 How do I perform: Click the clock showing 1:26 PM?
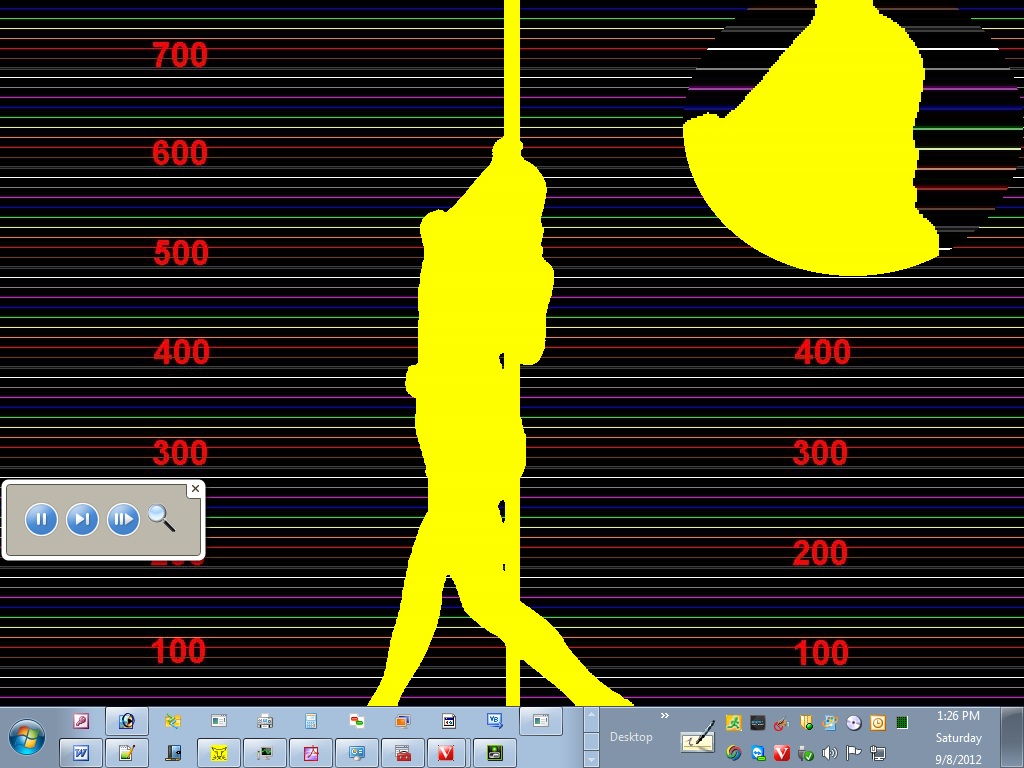[x=957, y=716]
